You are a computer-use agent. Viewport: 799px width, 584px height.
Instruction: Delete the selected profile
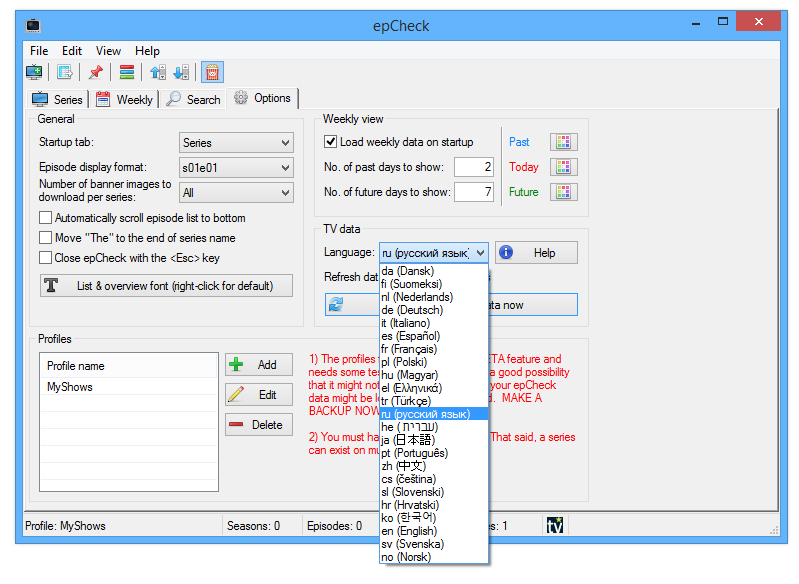[x=259, y=424]
